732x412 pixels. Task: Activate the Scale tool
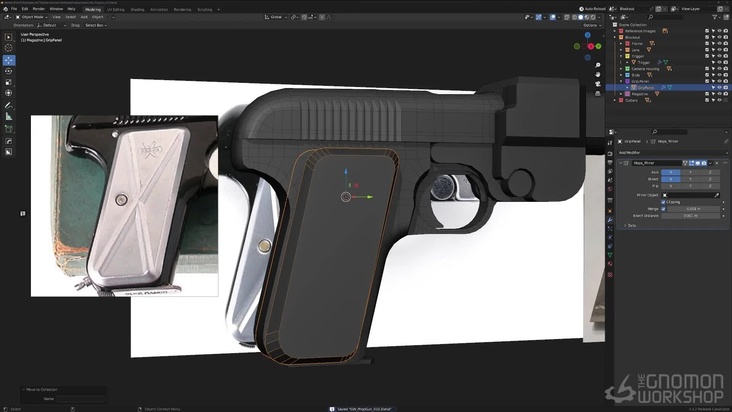(8, 82)
